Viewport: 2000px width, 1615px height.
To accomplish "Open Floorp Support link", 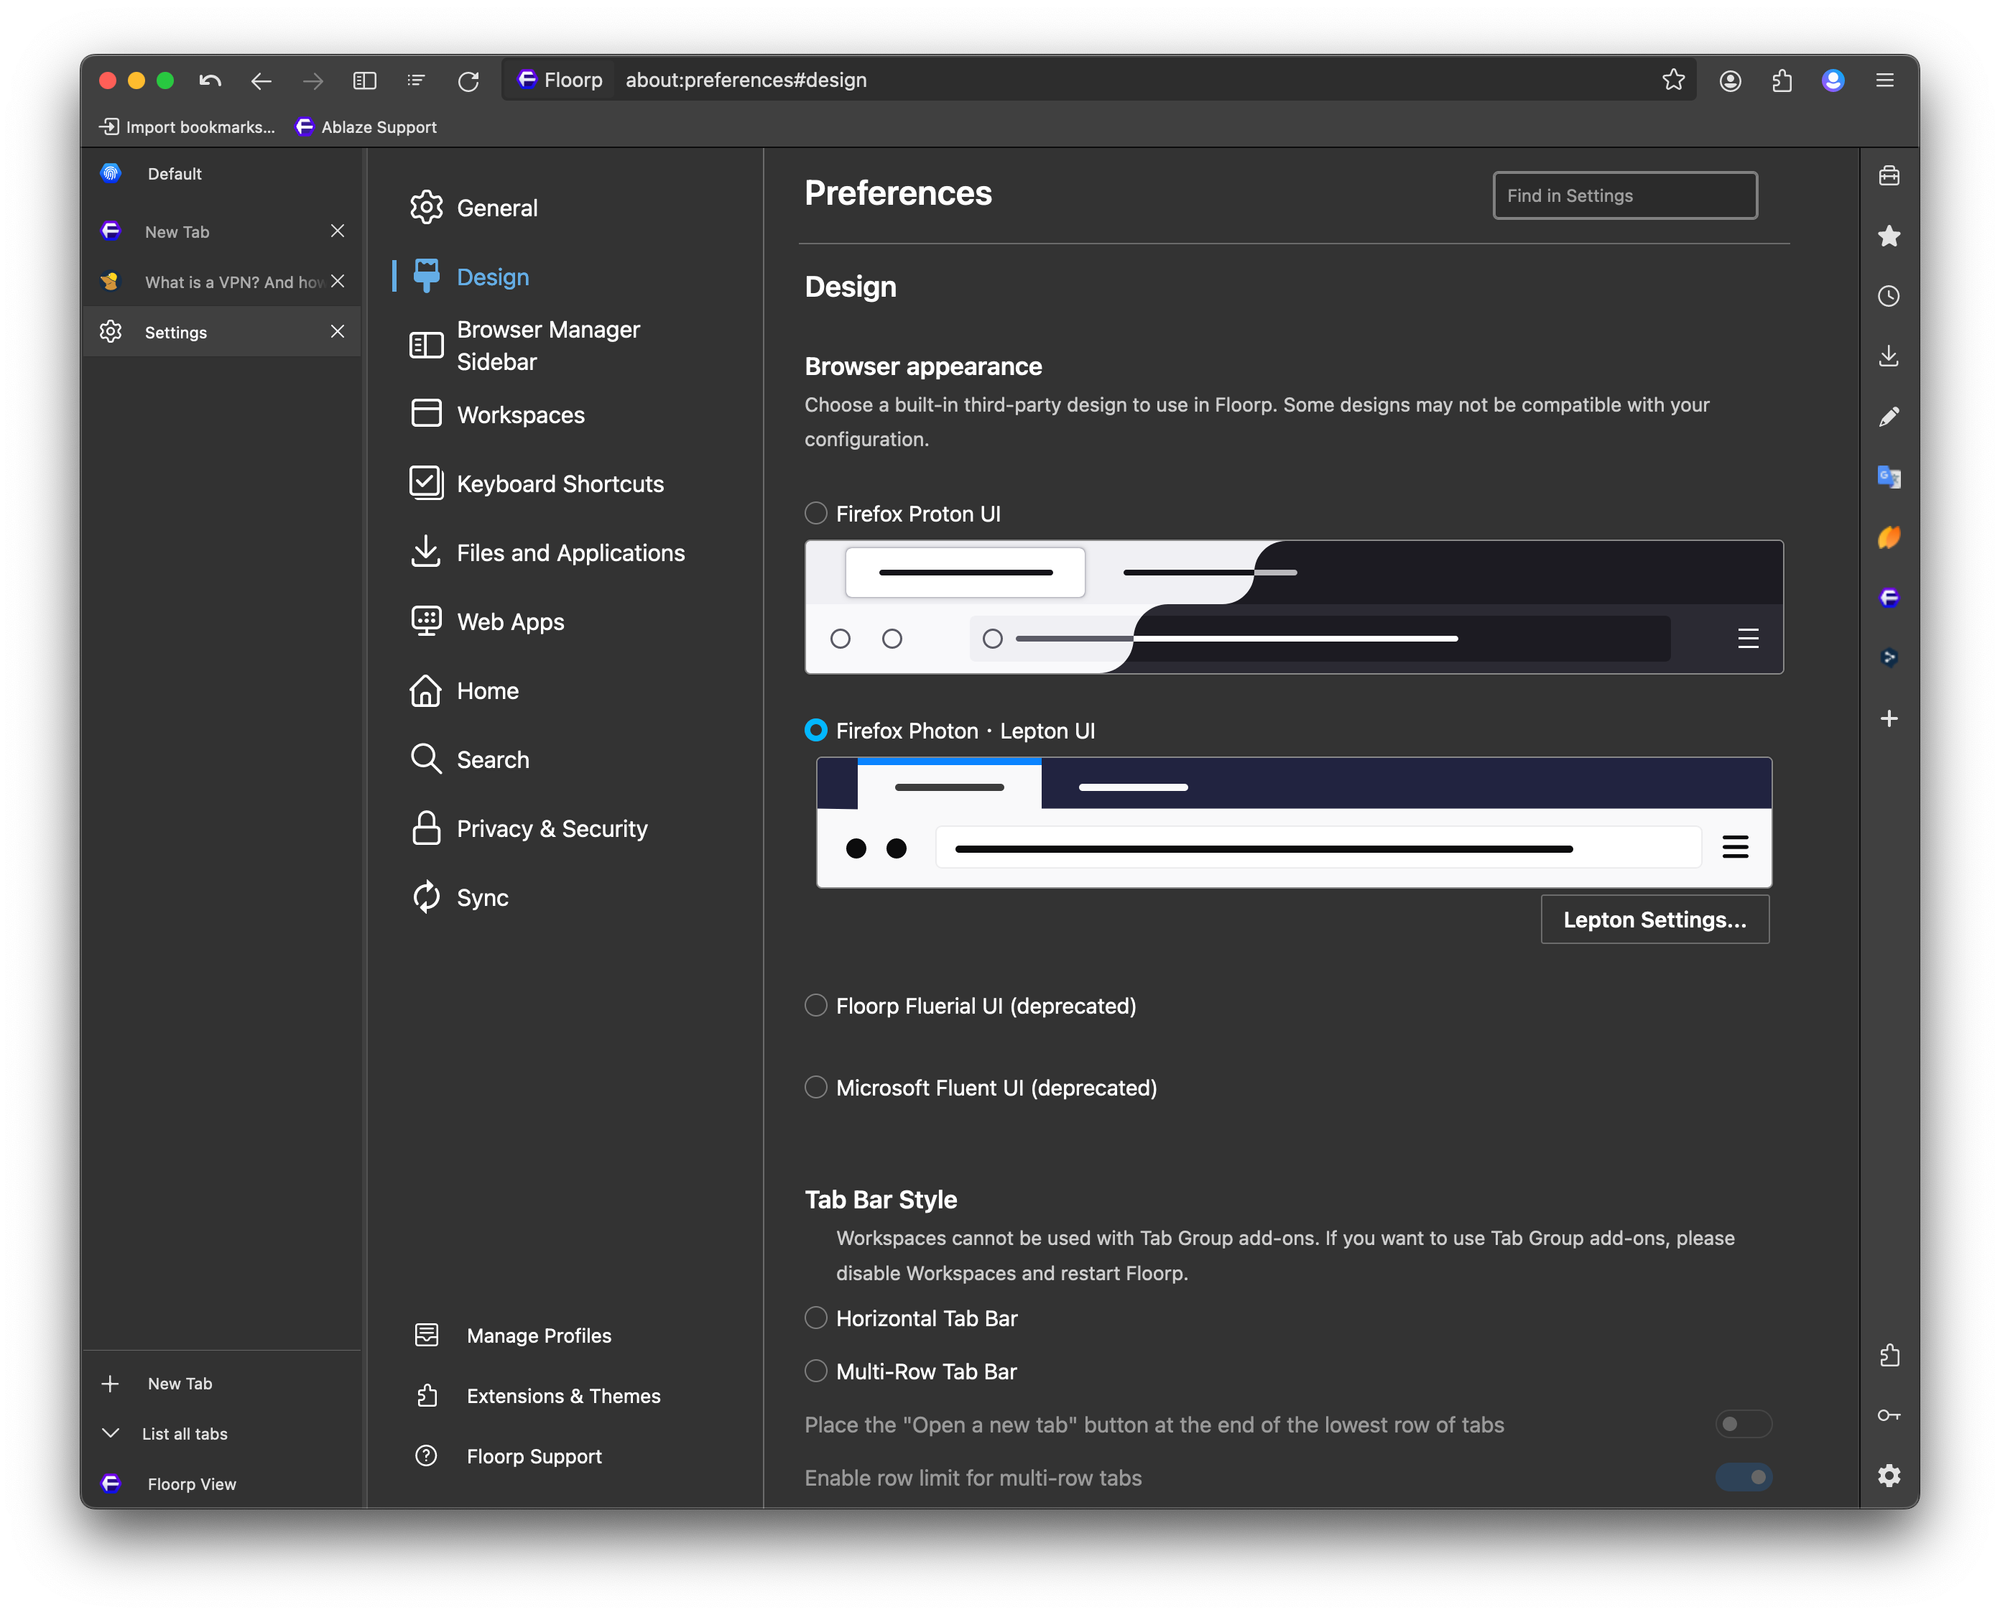I will [508, 1455].
